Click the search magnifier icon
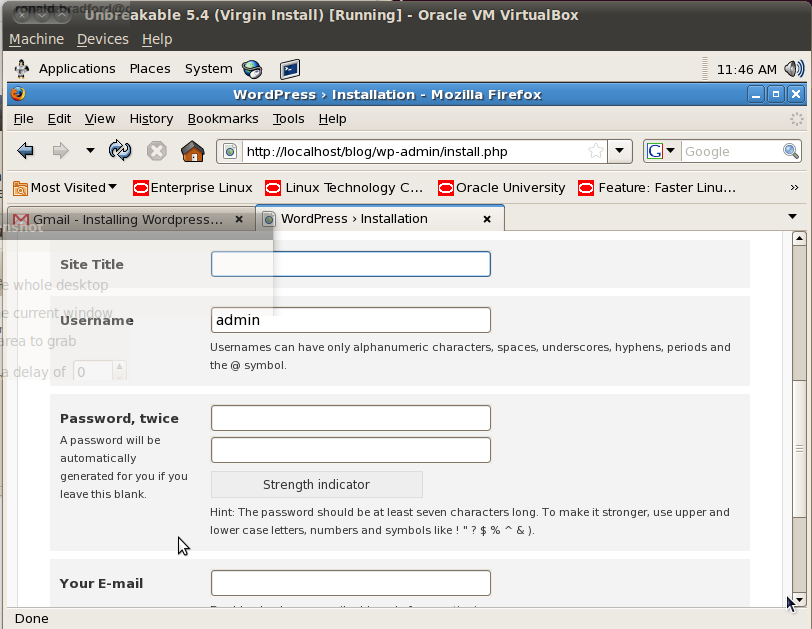812x629 pixels. coord(791,151)
